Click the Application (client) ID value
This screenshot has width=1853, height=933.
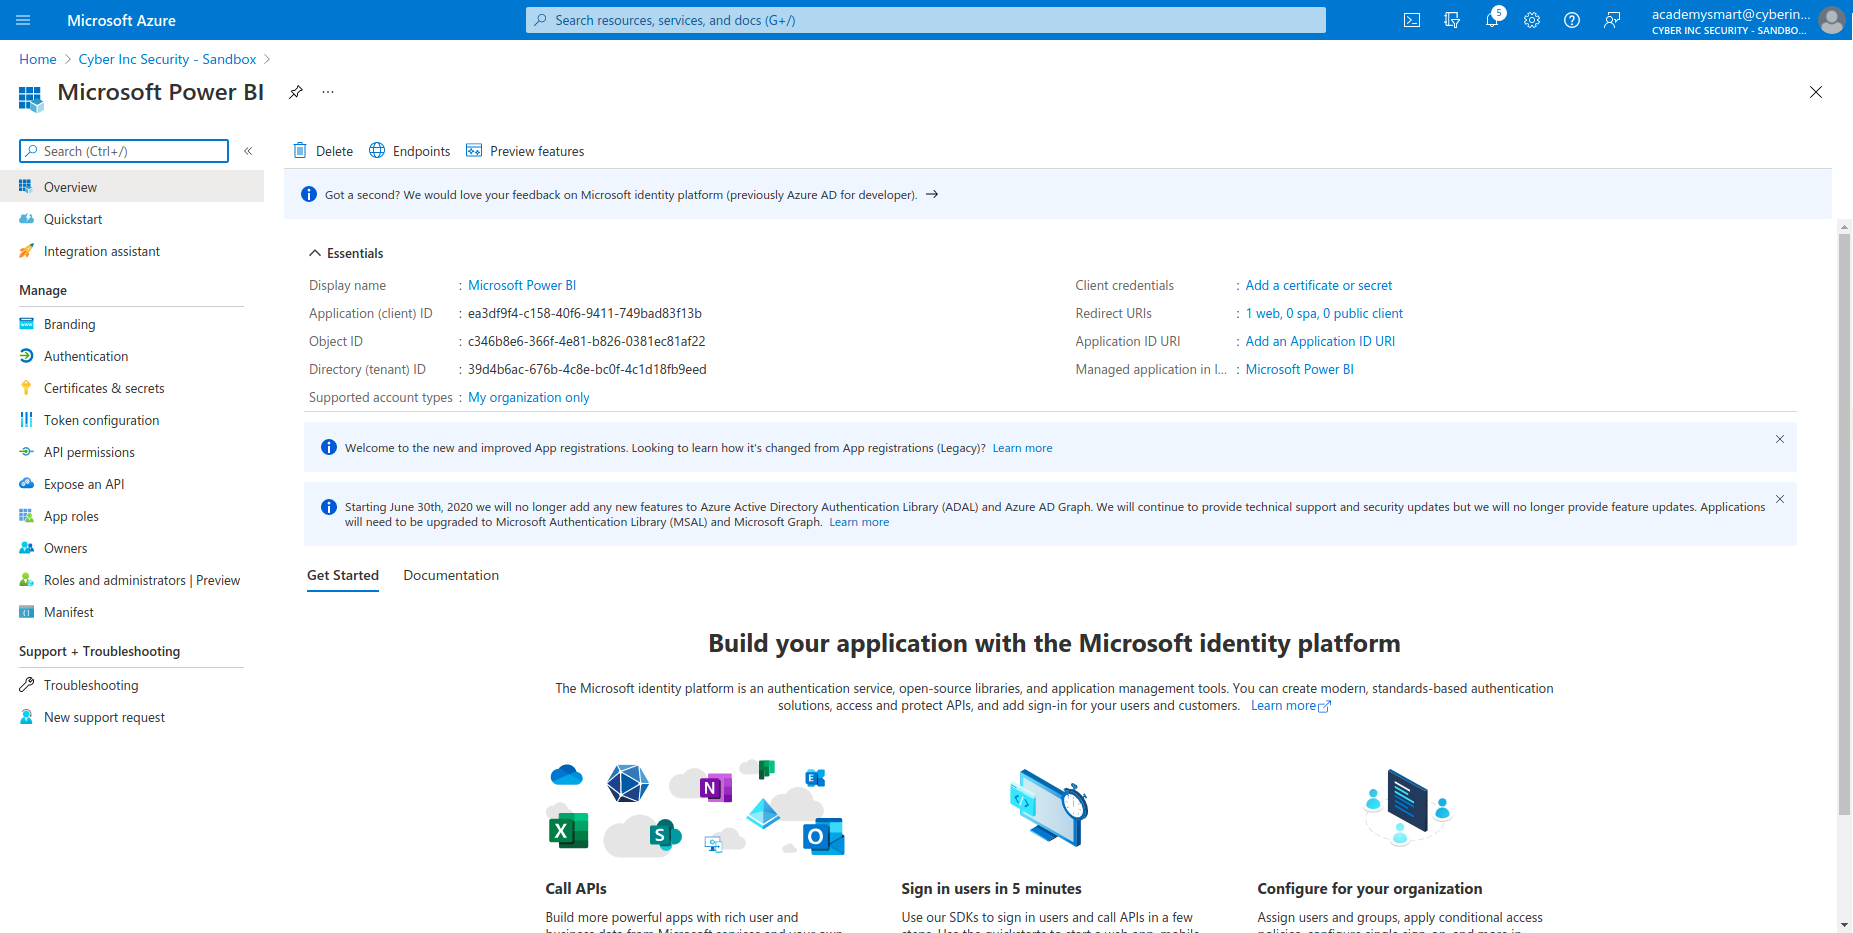pyautogui.click(x=585, y=313)
